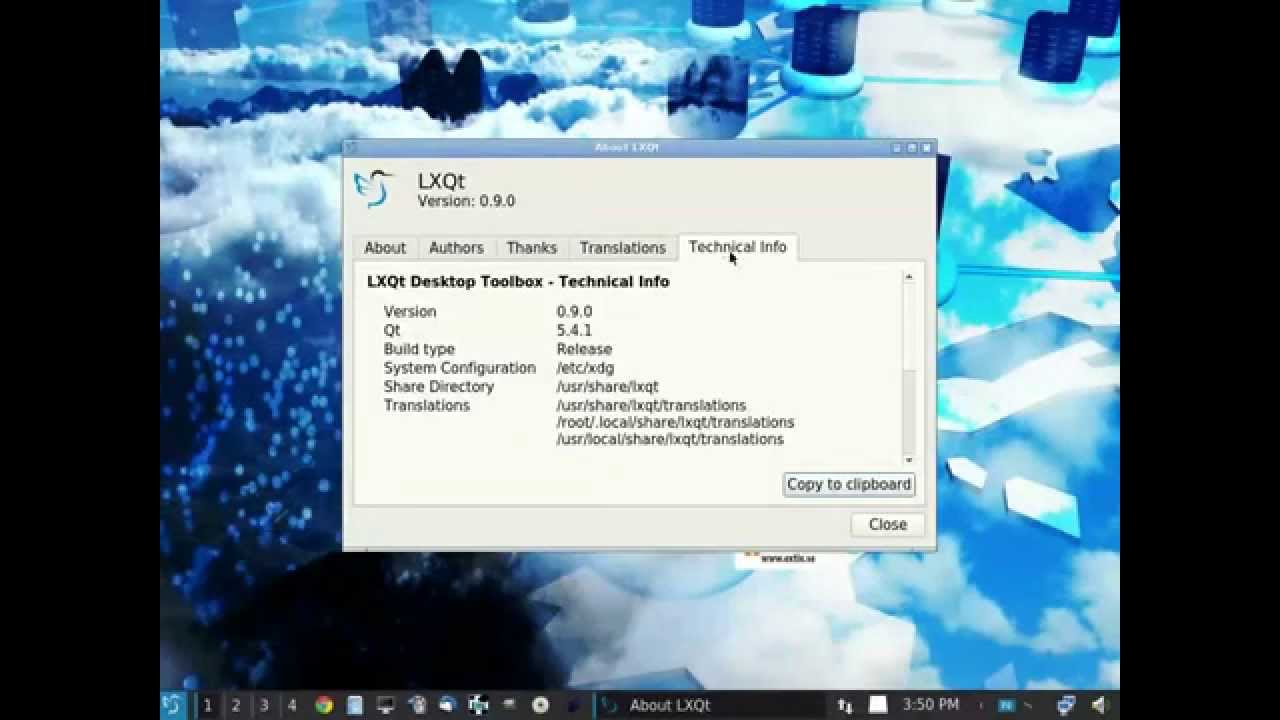Close the About LXQt window from title bar
Screen dimensions: 1280x720
(x=927, y=148)
